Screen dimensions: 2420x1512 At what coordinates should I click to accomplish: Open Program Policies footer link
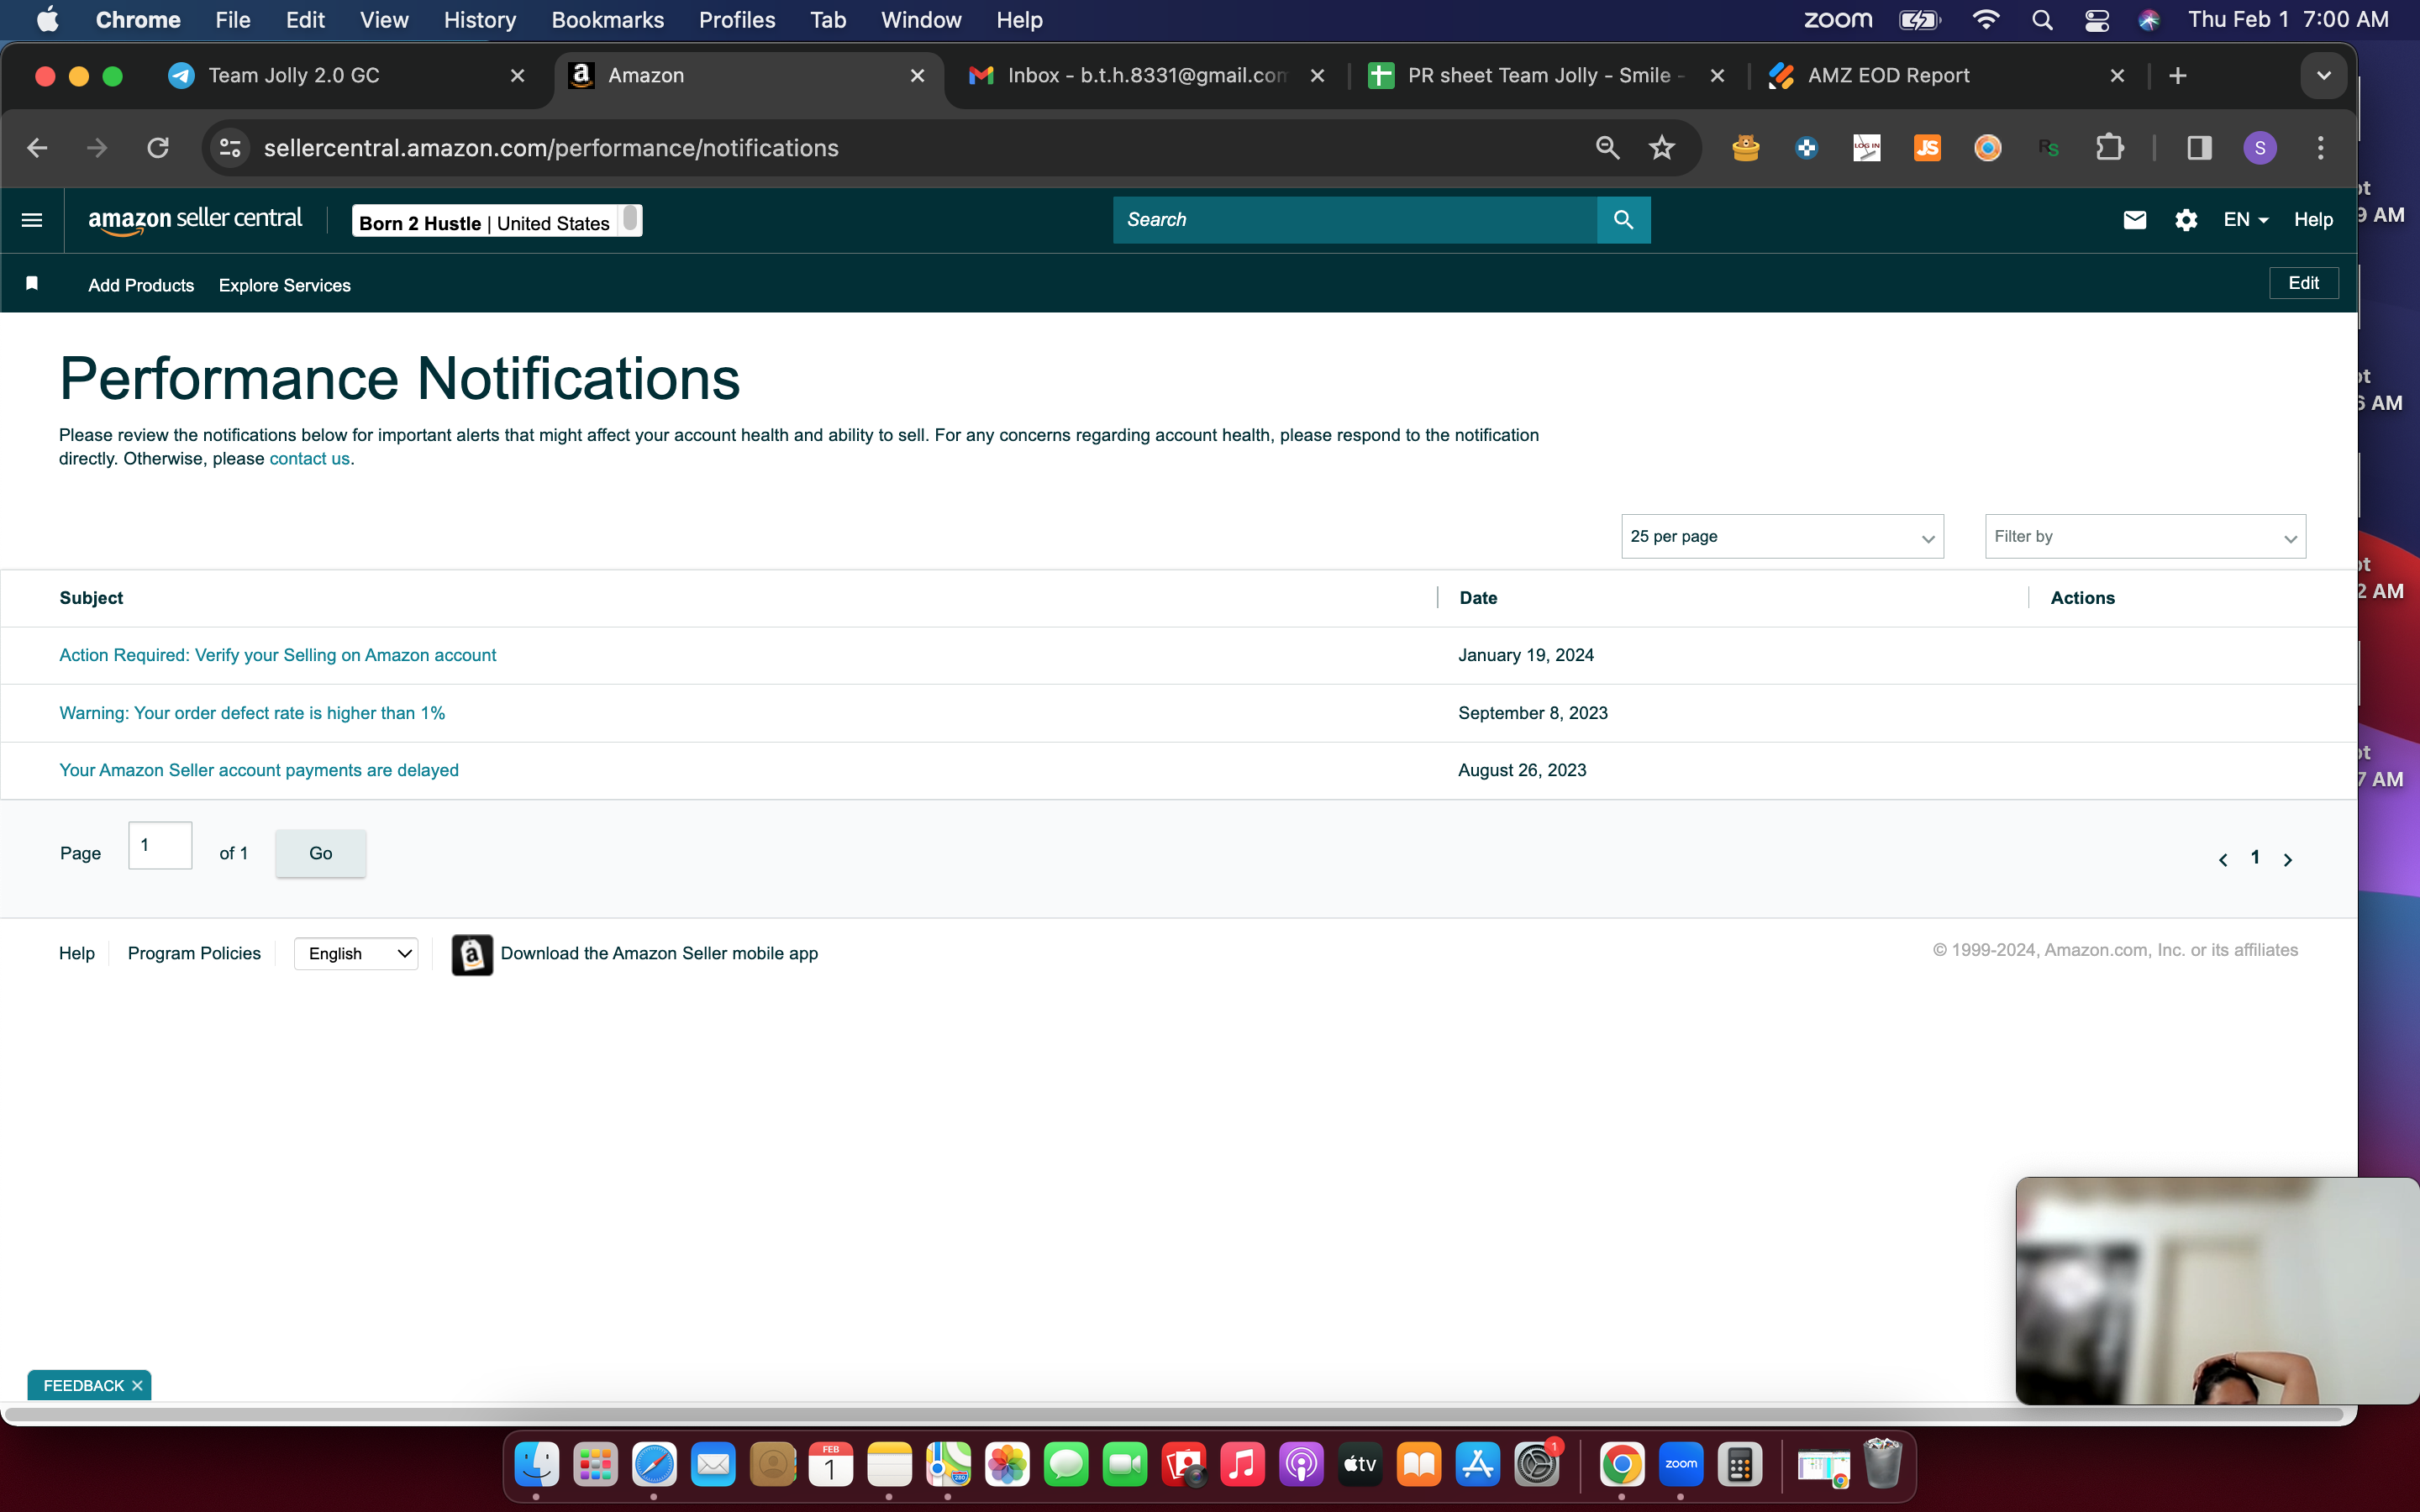(x=194, y=953)
